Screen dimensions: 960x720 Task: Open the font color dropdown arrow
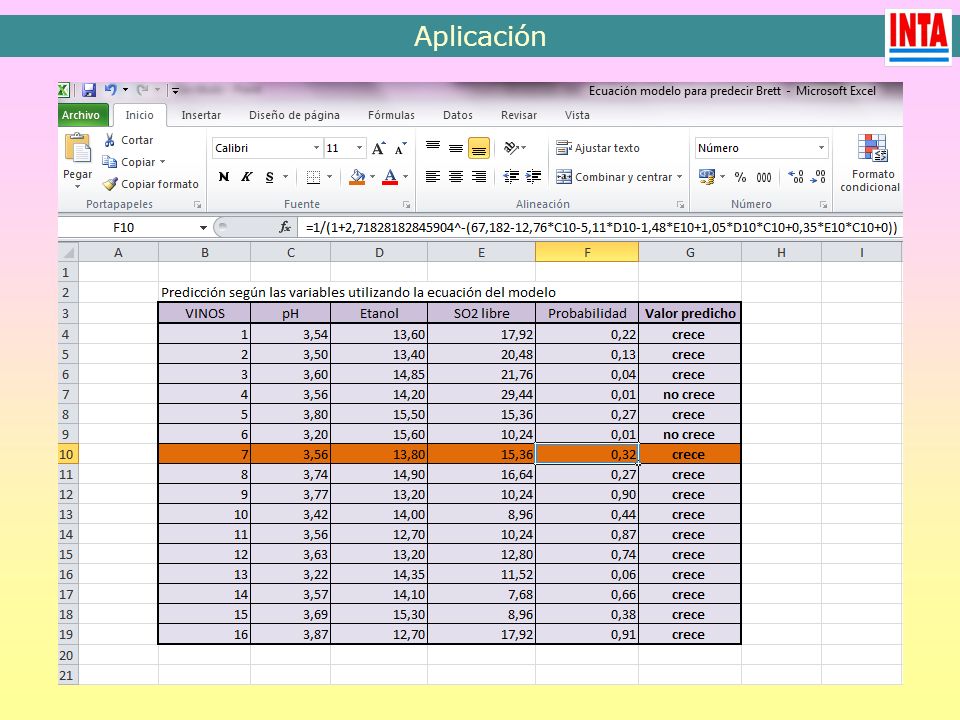[x=405, y=177]
